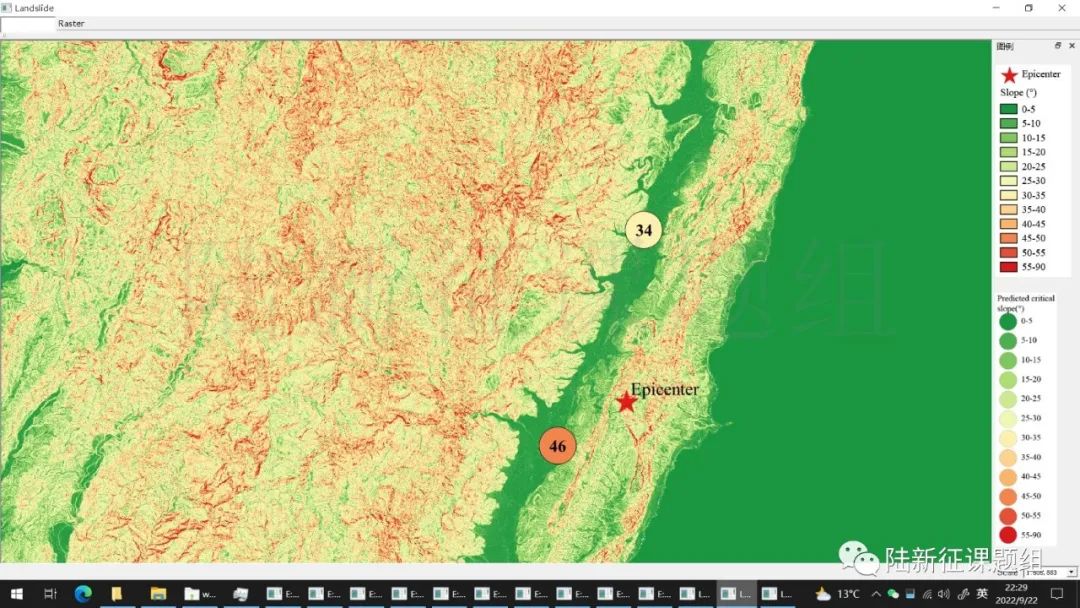Image resolution: width=1080 pixels, height=608 pixels.
Task: Switch input language via 英 indicator
Action: click(x=982, y=594)
